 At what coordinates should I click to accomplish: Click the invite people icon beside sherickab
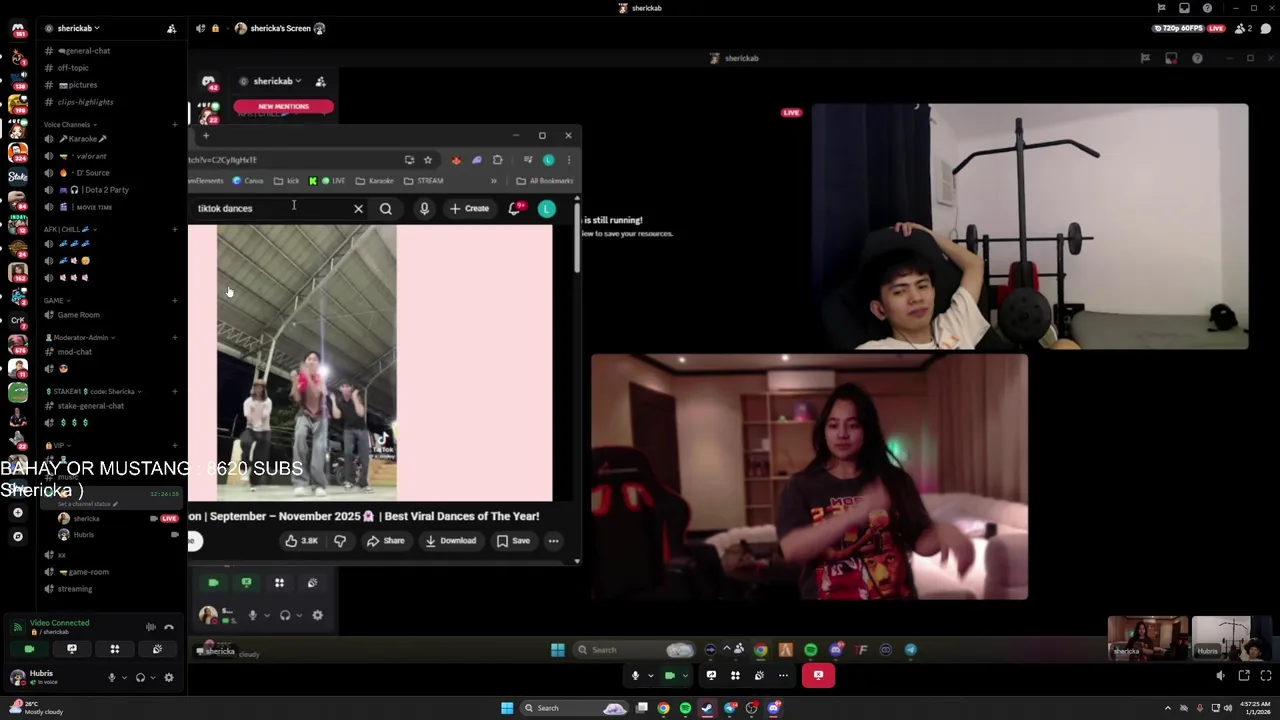pos(171,28)
